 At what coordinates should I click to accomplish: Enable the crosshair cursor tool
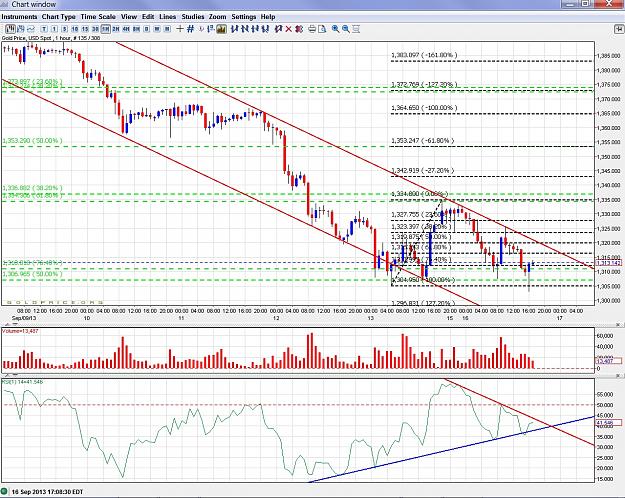(180, 29)
